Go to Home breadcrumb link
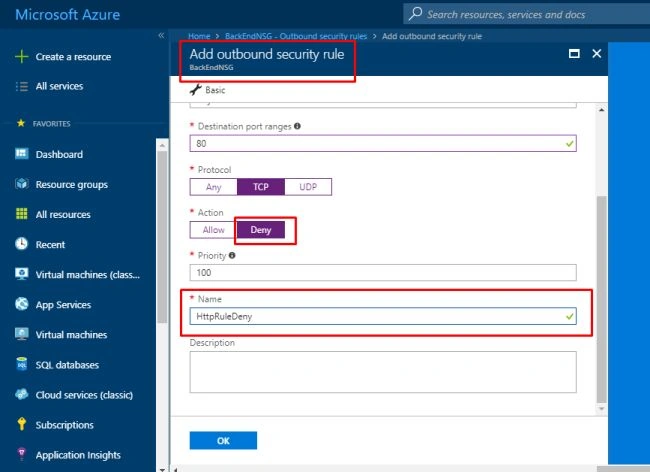Screen dimensions: 650x472 [199, 36]
